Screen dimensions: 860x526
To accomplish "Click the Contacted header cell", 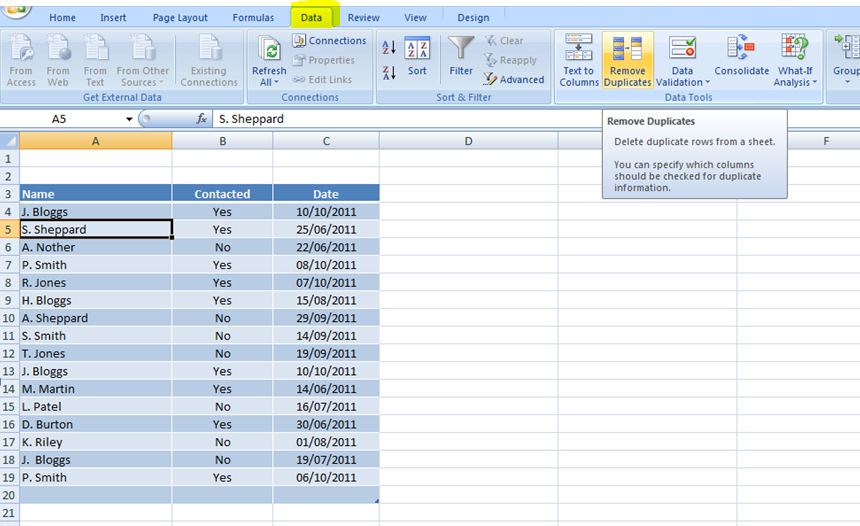I will [222, 194].
